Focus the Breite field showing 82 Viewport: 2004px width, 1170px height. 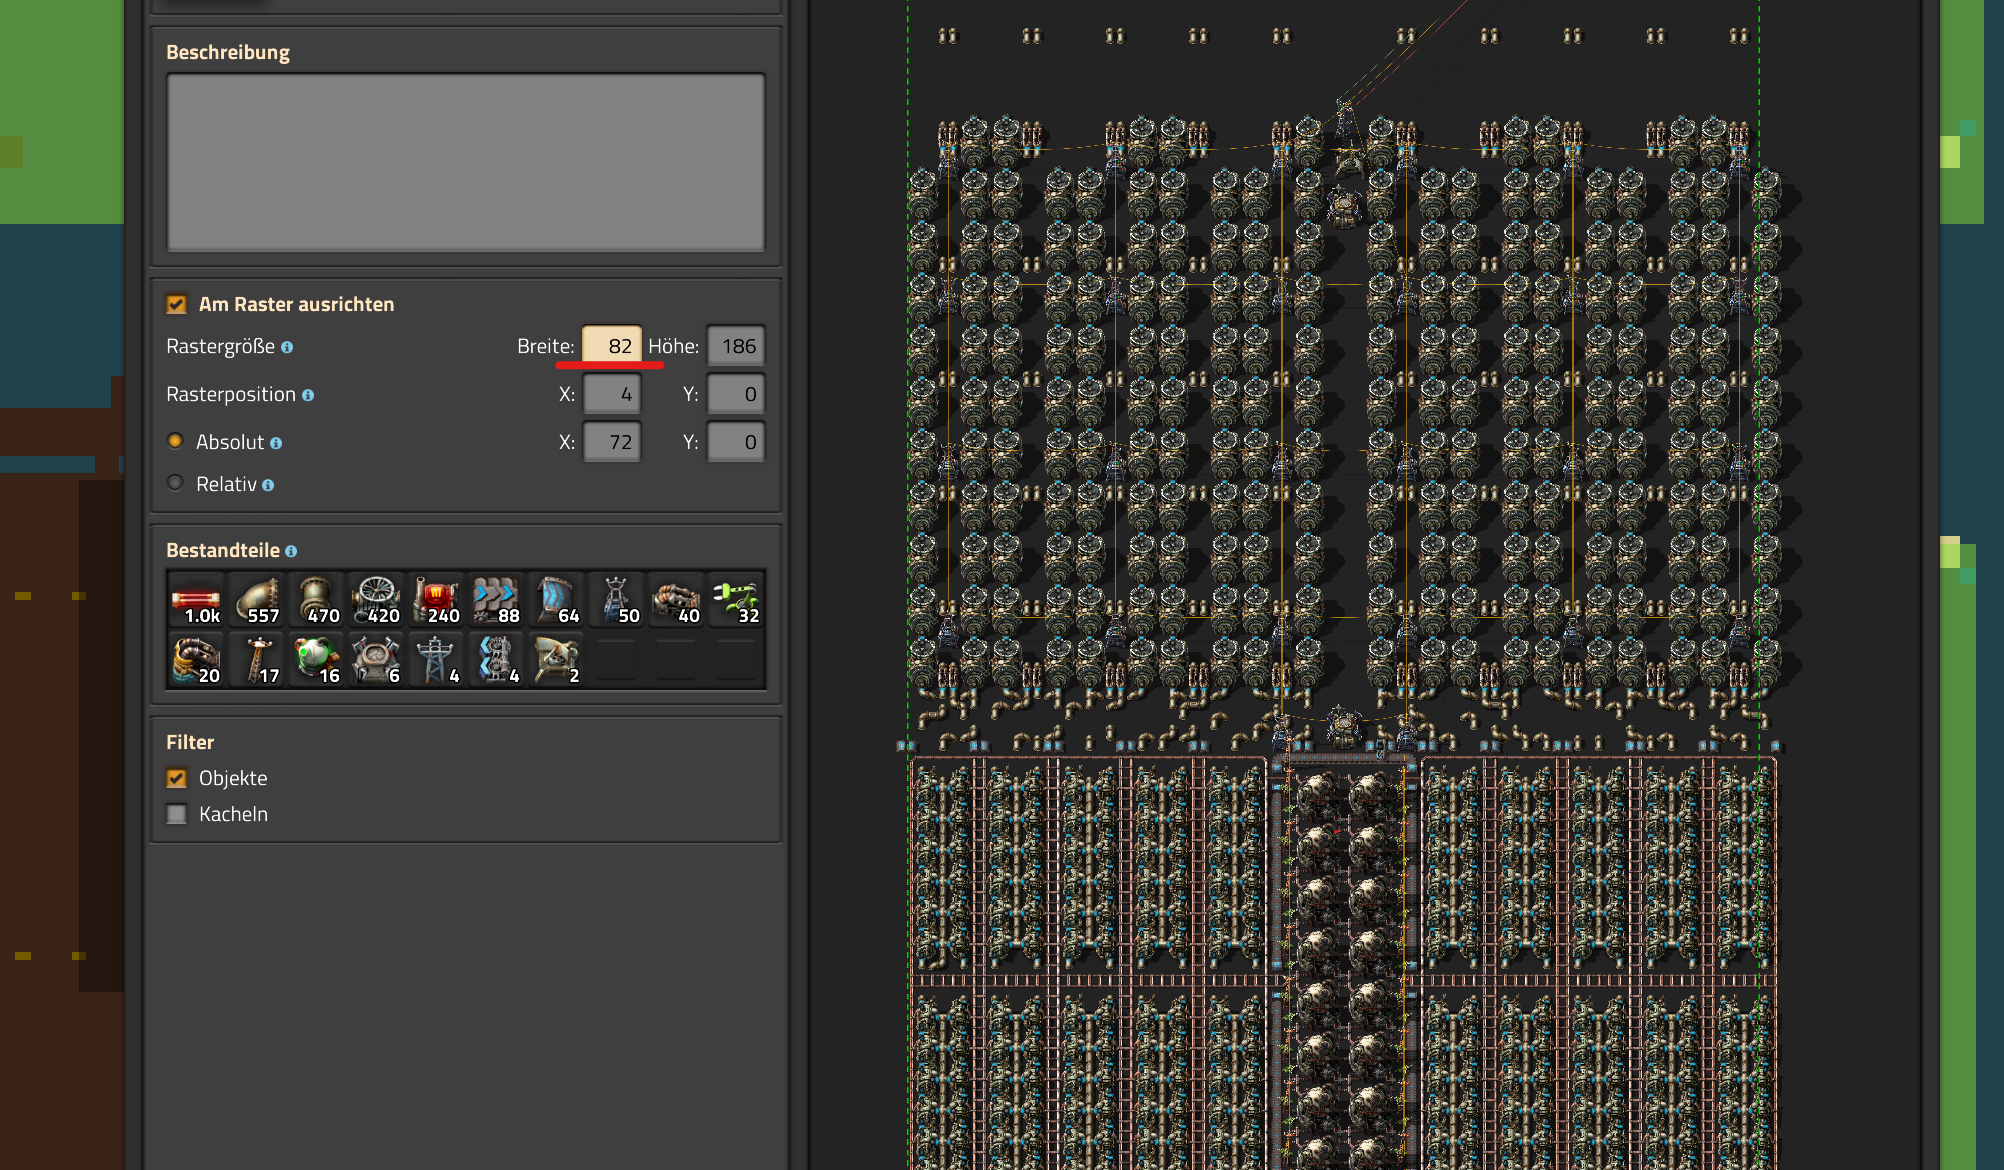click(612, 346)
